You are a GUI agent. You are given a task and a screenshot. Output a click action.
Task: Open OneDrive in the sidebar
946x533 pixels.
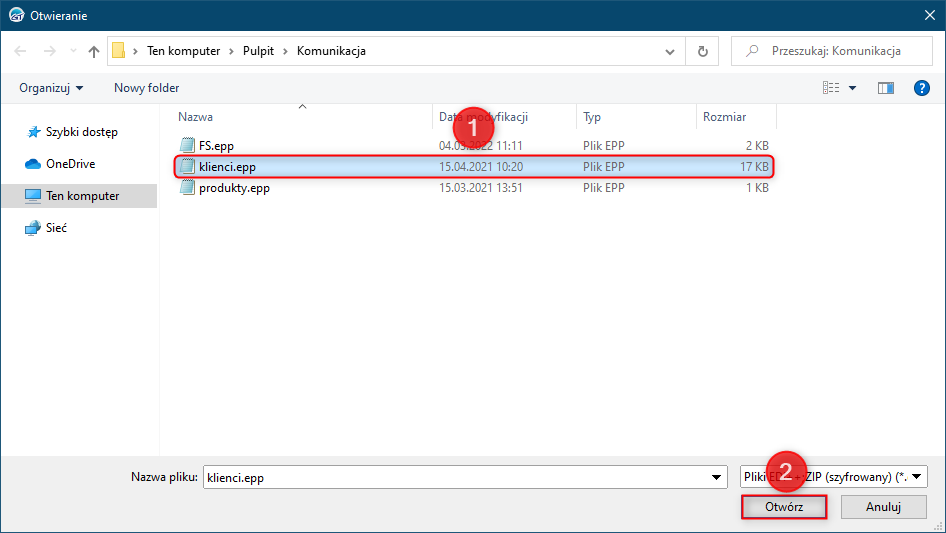(70, 164)
